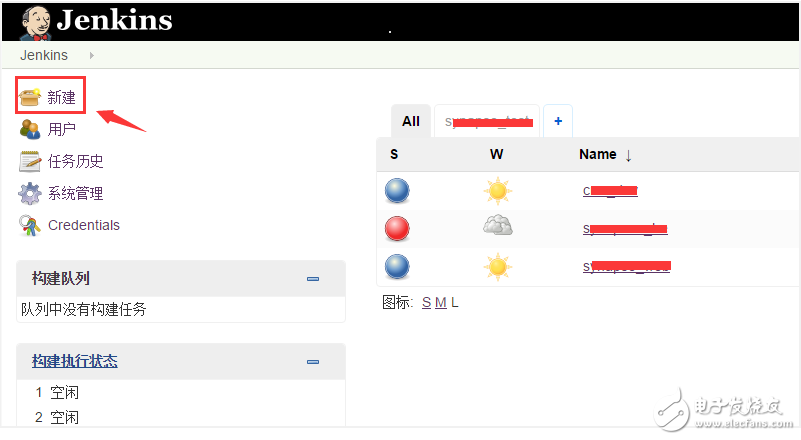Image resolution: width=801 pixels, height=440 pixels.
Task: Set icon size to M
Action: click(x=441, y=303)
